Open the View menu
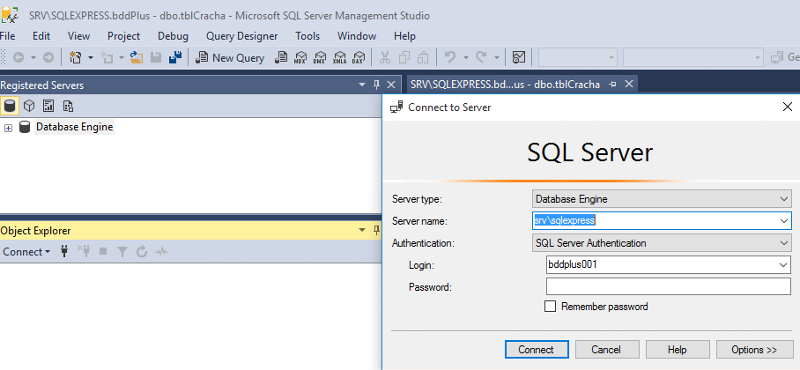The height and width of the screenshot is (370, 800). (79, 36)
